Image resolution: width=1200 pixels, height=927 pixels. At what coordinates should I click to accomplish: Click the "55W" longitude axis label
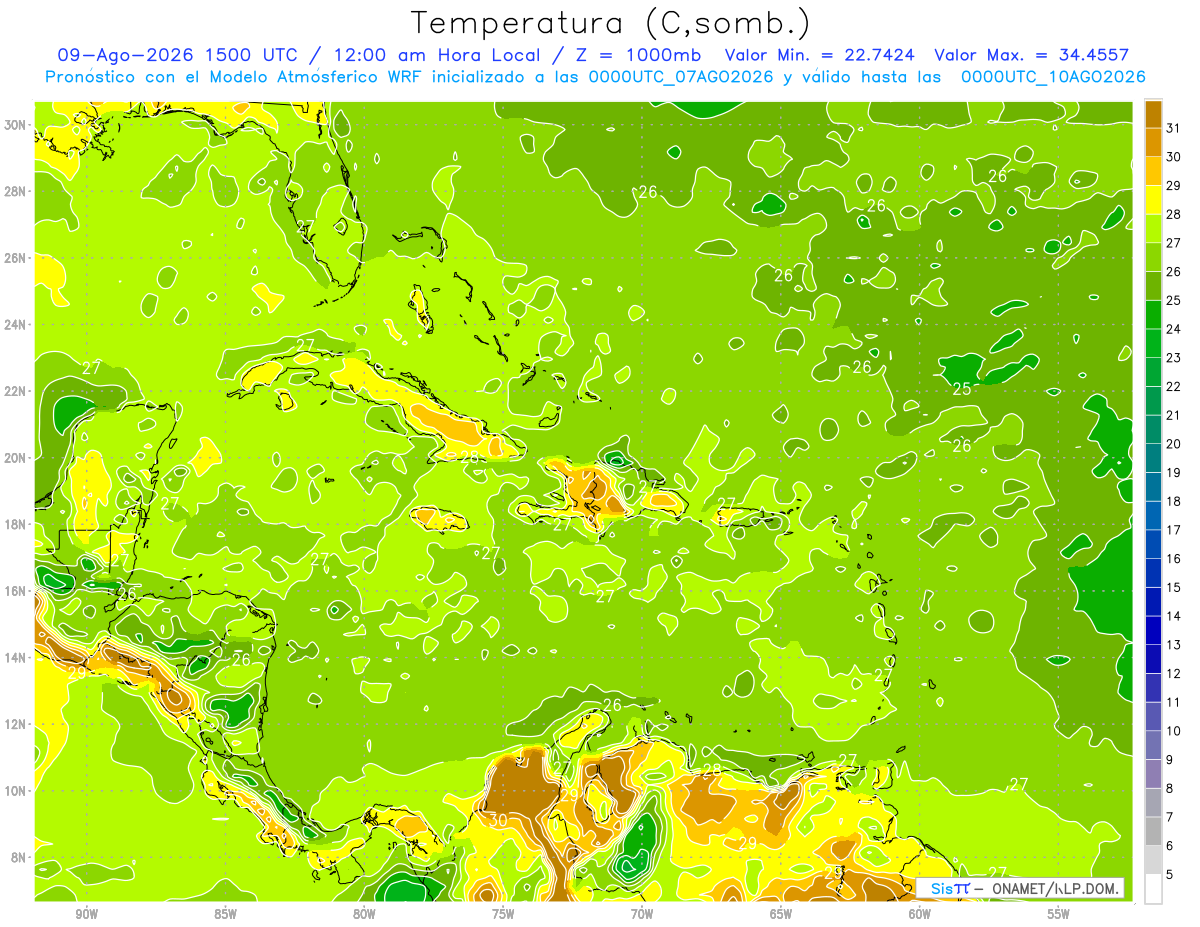point(1059,914)
